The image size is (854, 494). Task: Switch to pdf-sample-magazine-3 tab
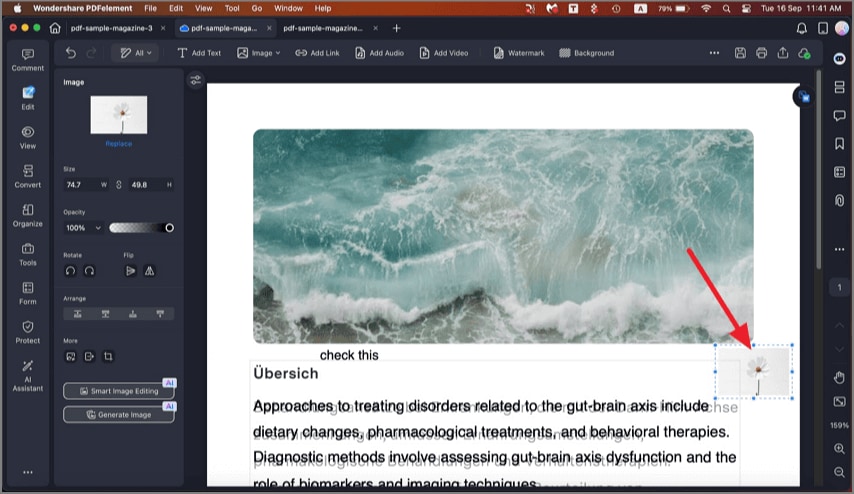112,28
